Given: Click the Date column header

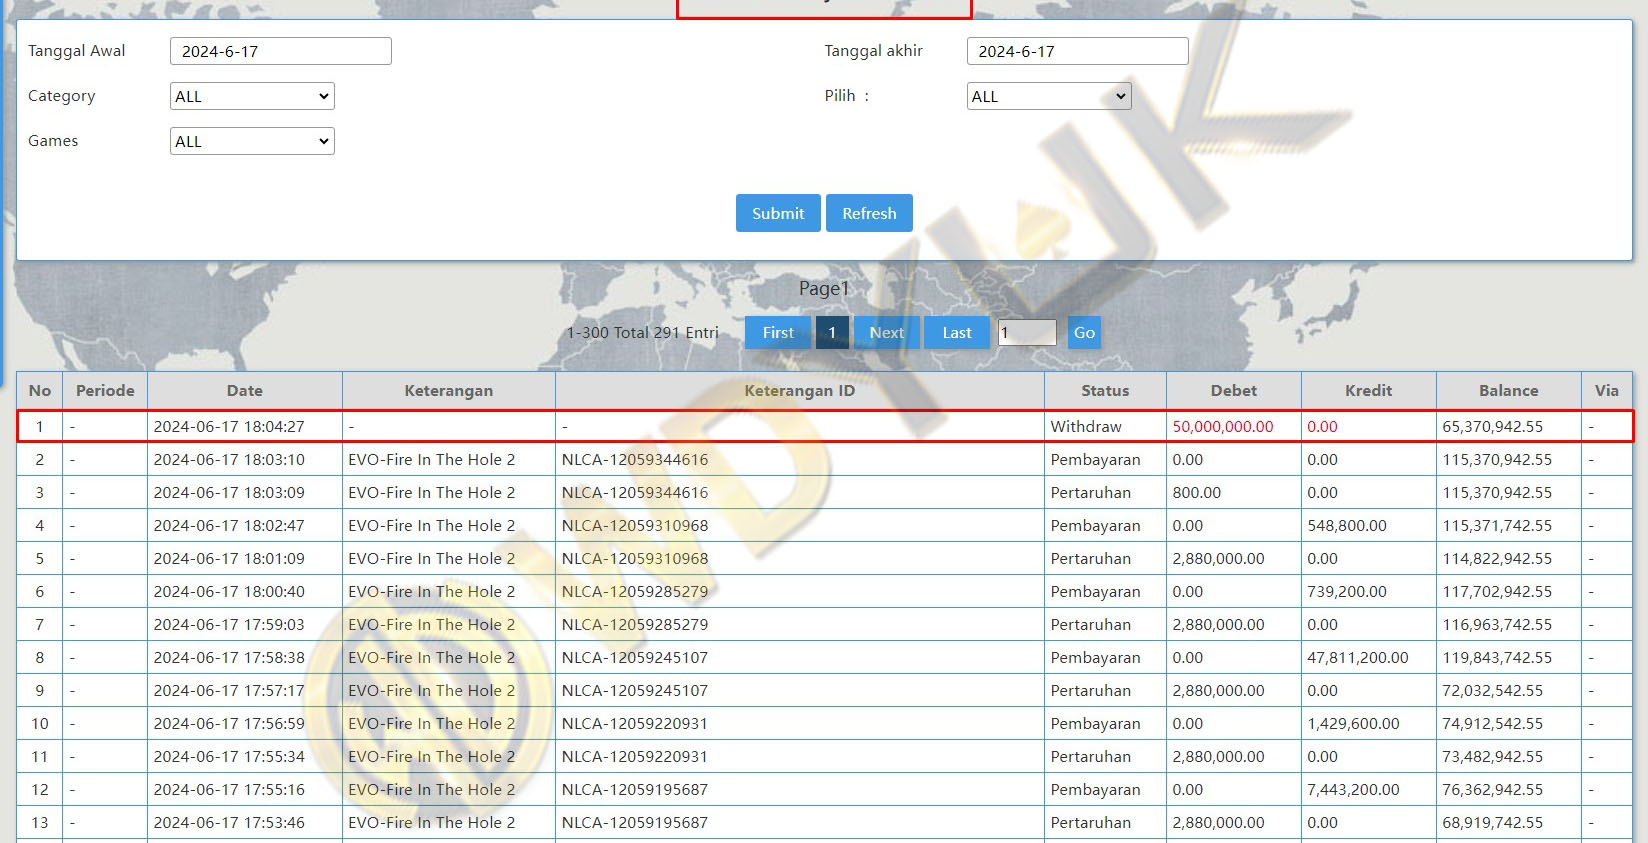Looking at the screenshot, I should point(245,391).
